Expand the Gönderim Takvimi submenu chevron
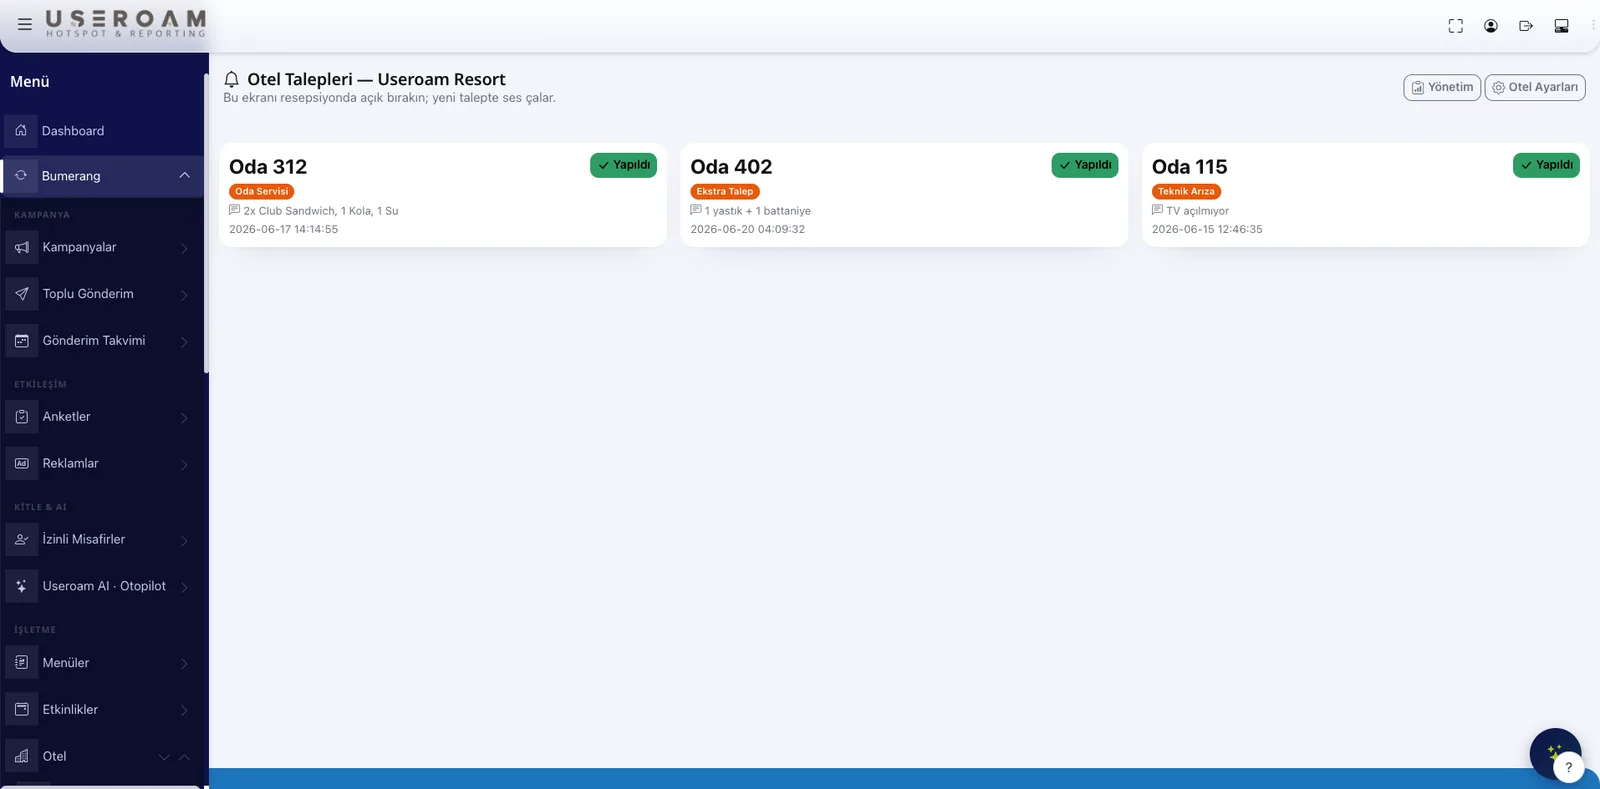1600x789 pixels. [184, 342]
